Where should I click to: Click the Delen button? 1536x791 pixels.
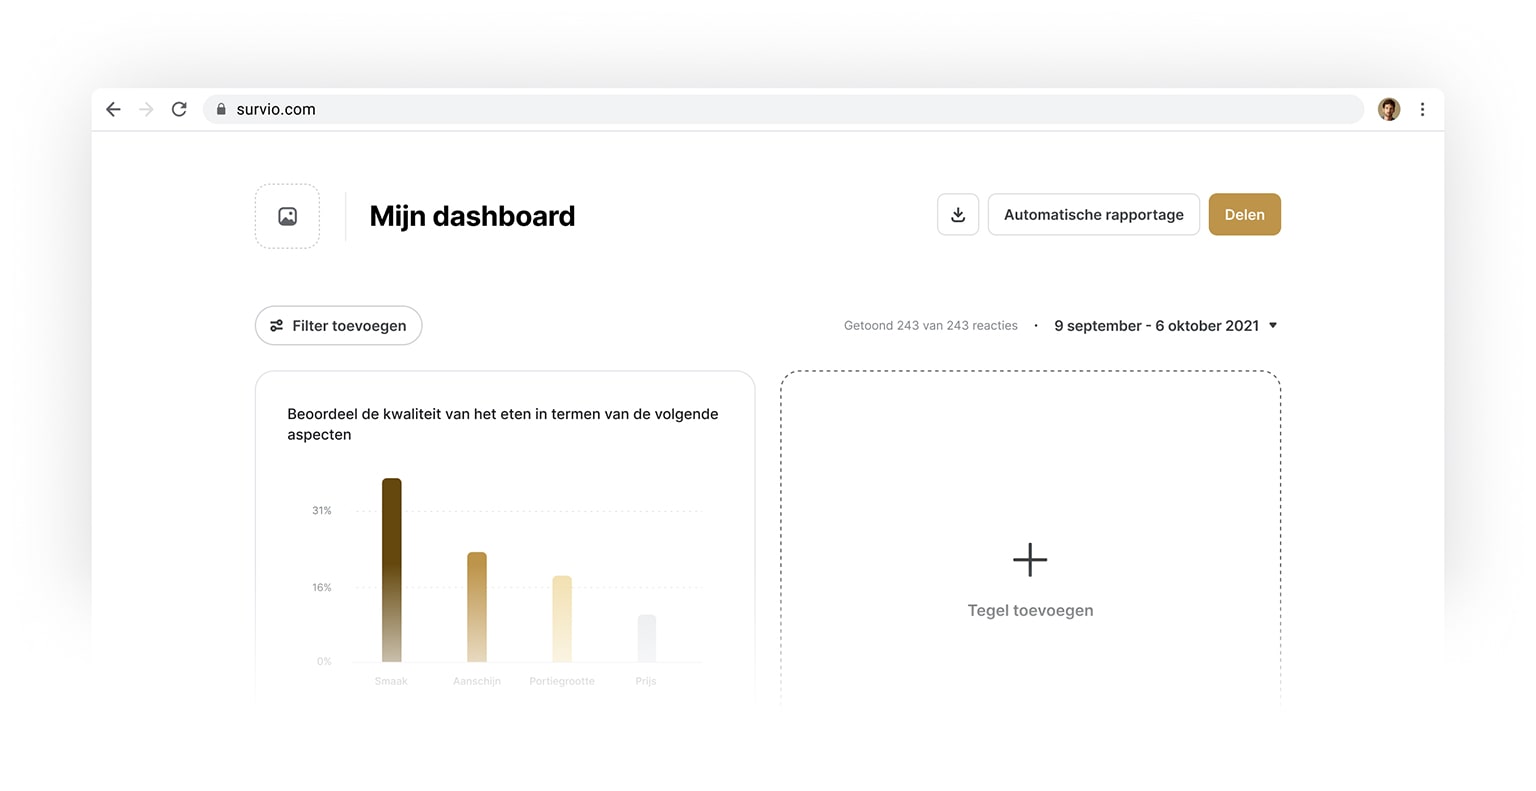coord(1244,214)
